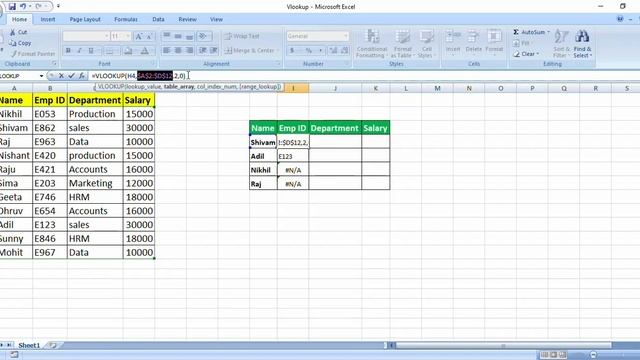Click the Shrink Font icon
This screenshot has width=640, height=360.
pos(149,36)
